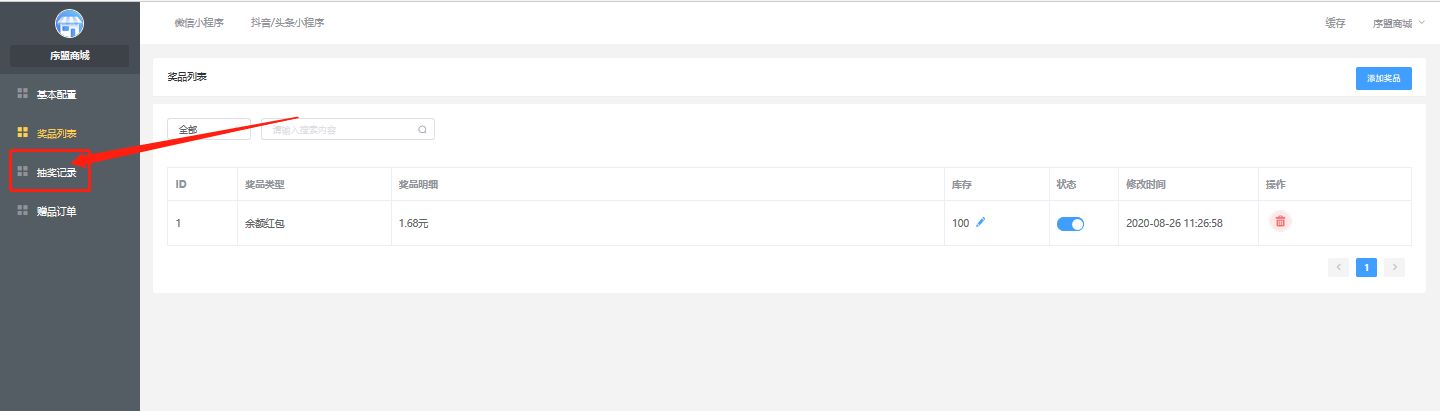Image resolution: width=1440 pixels, height=411 pixels.
Task: Toggle the 状态 switch for prize 1
Action: 1070,224
